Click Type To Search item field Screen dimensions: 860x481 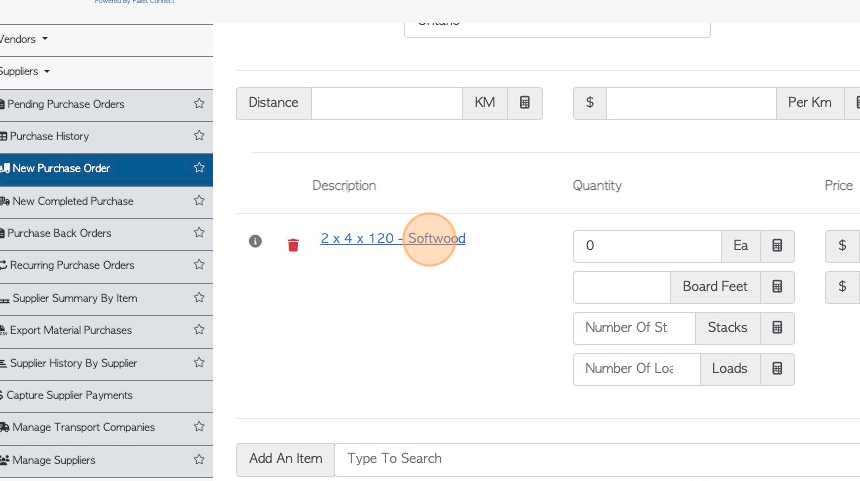pos(597,459)
